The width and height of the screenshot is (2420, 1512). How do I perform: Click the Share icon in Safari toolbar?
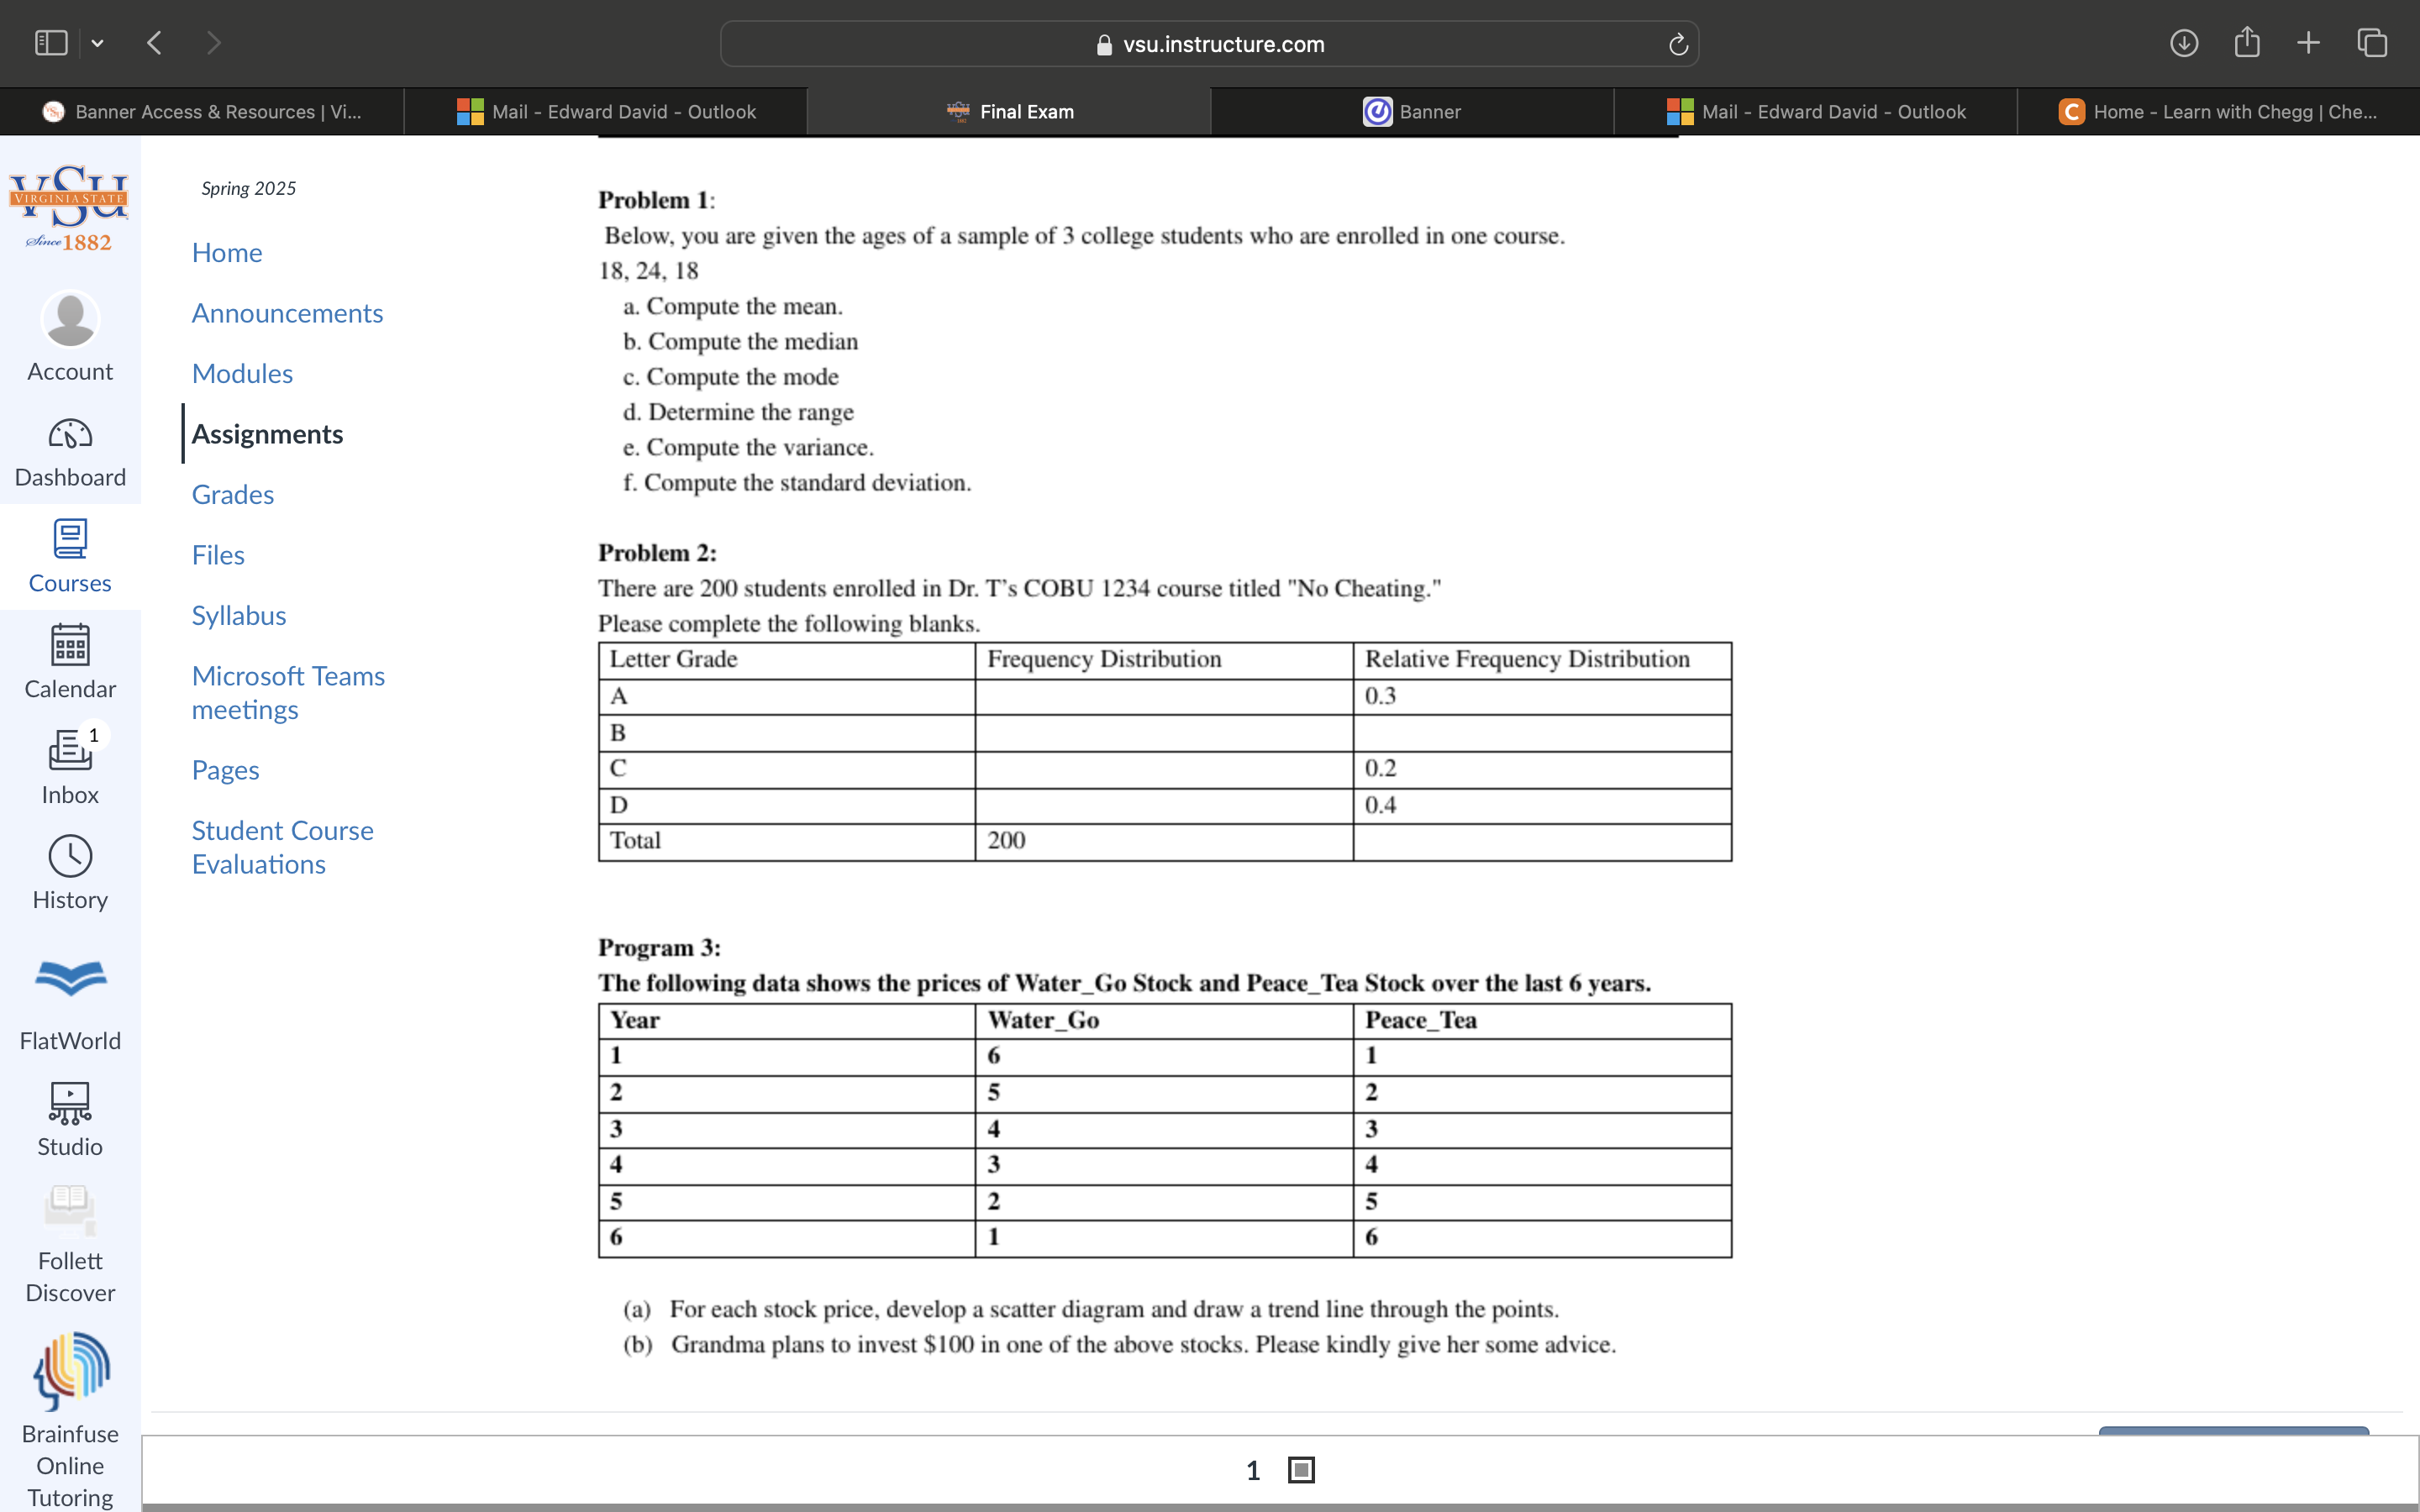tap(2247, 42)
